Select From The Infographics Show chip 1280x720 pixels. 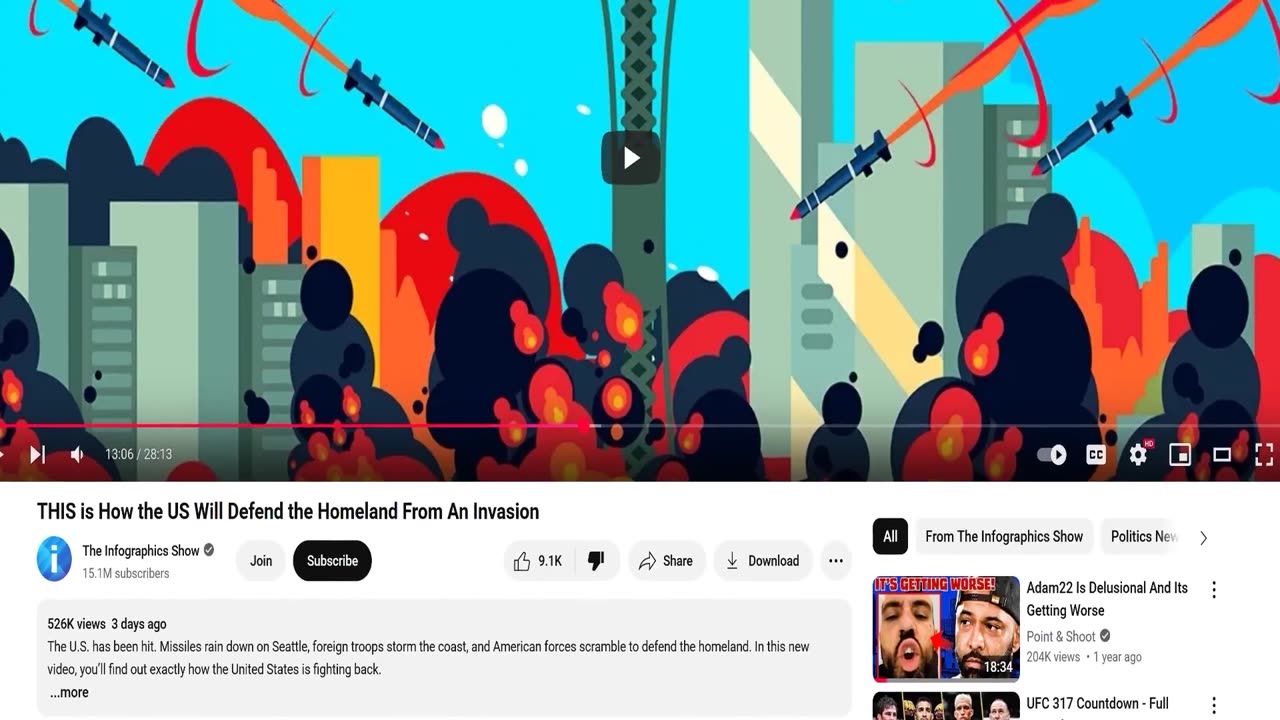click(1004, 537)
